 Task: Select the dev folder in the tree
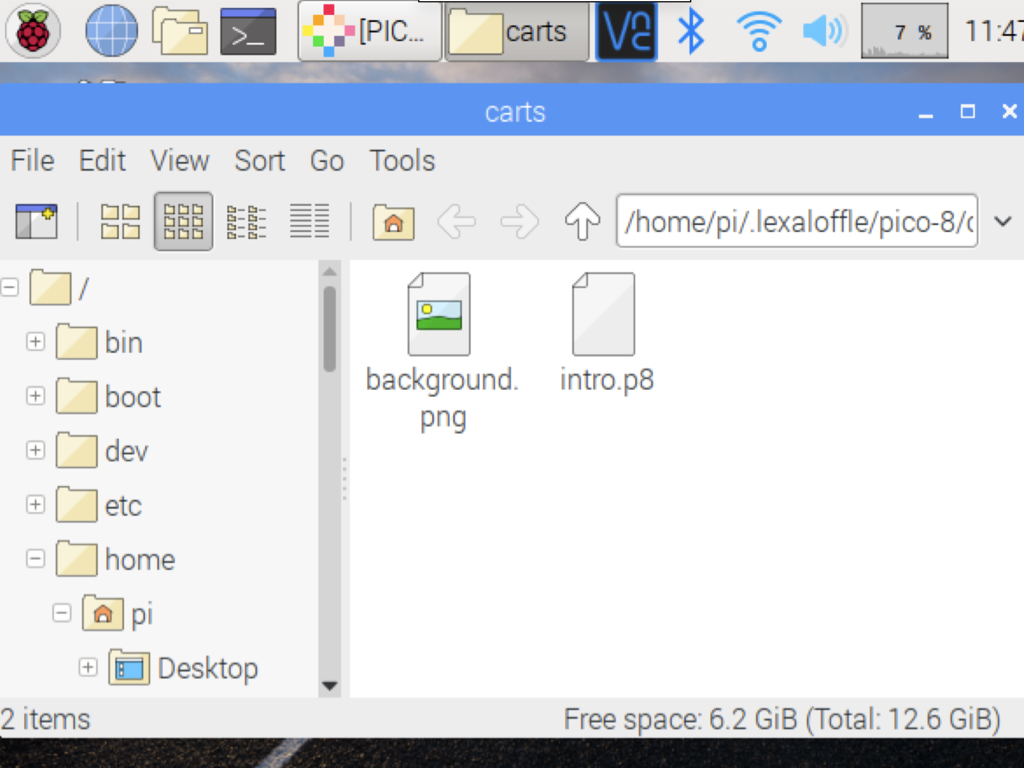102,450
